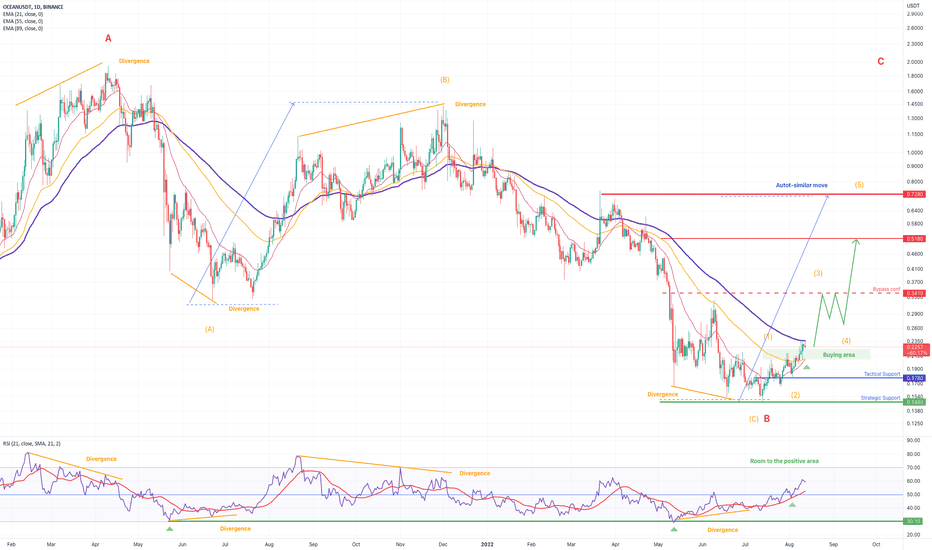Select the 'Autot-similar move' text annotation

801,186
